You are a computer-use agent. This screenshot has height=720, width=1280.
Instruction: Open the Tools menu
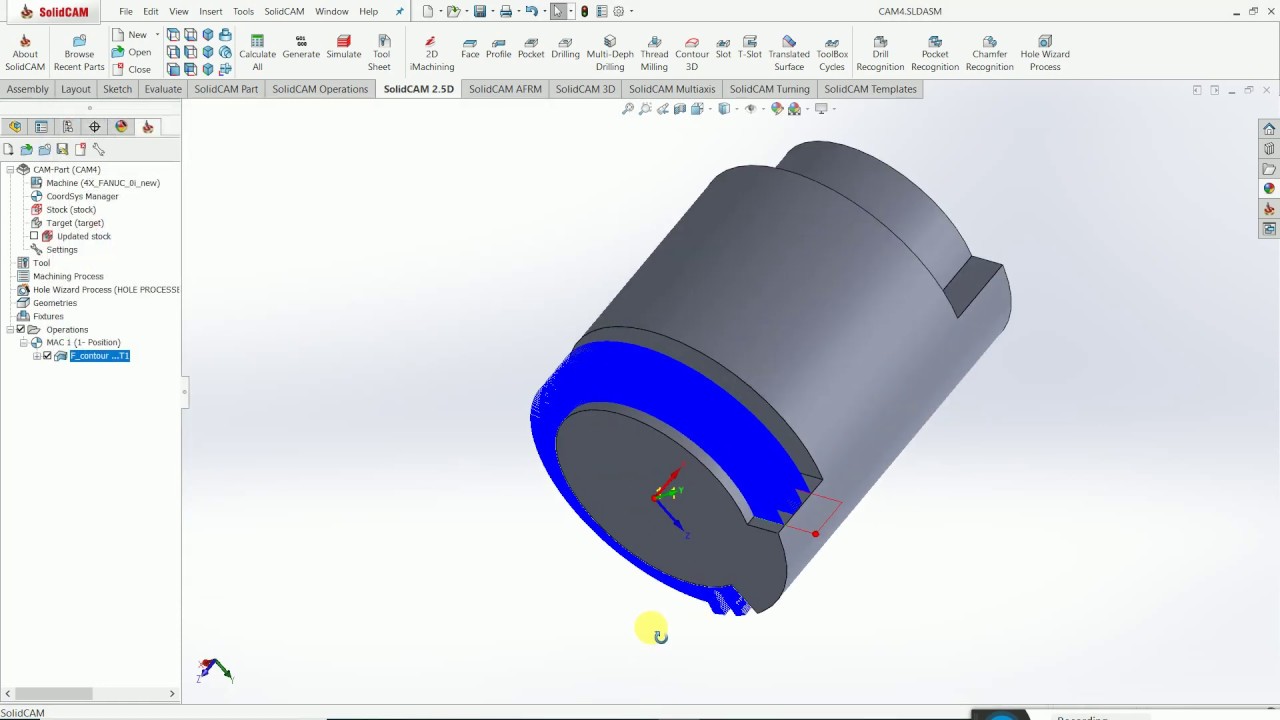[243, 12]
